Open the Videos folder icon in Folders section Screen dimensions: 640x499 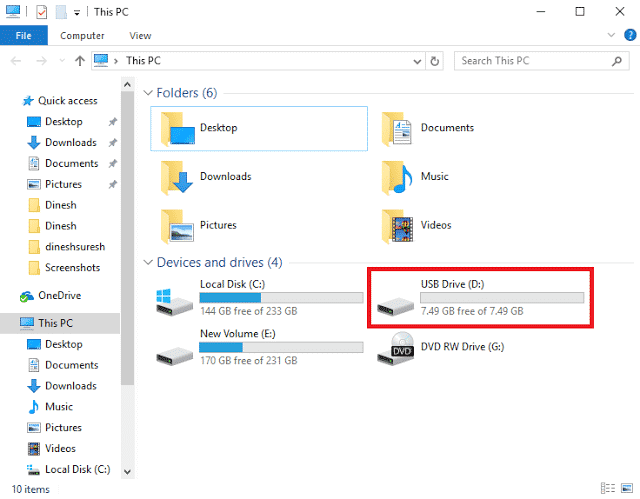point(397,226)
